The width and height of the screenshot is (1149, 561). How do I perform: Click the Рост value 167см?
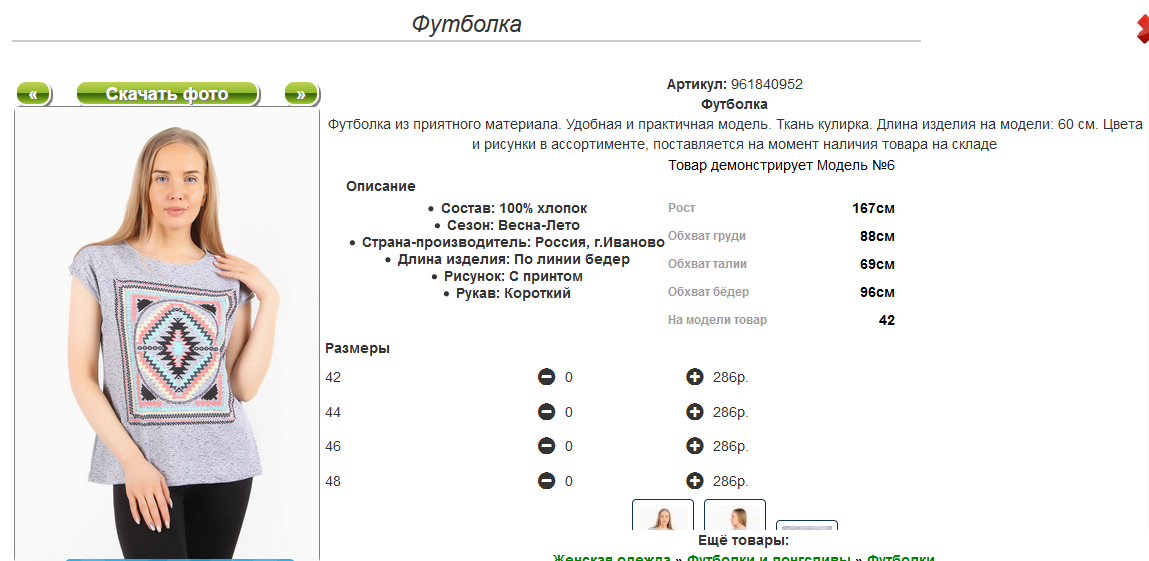pyautogui.click(x=873, y=209)
